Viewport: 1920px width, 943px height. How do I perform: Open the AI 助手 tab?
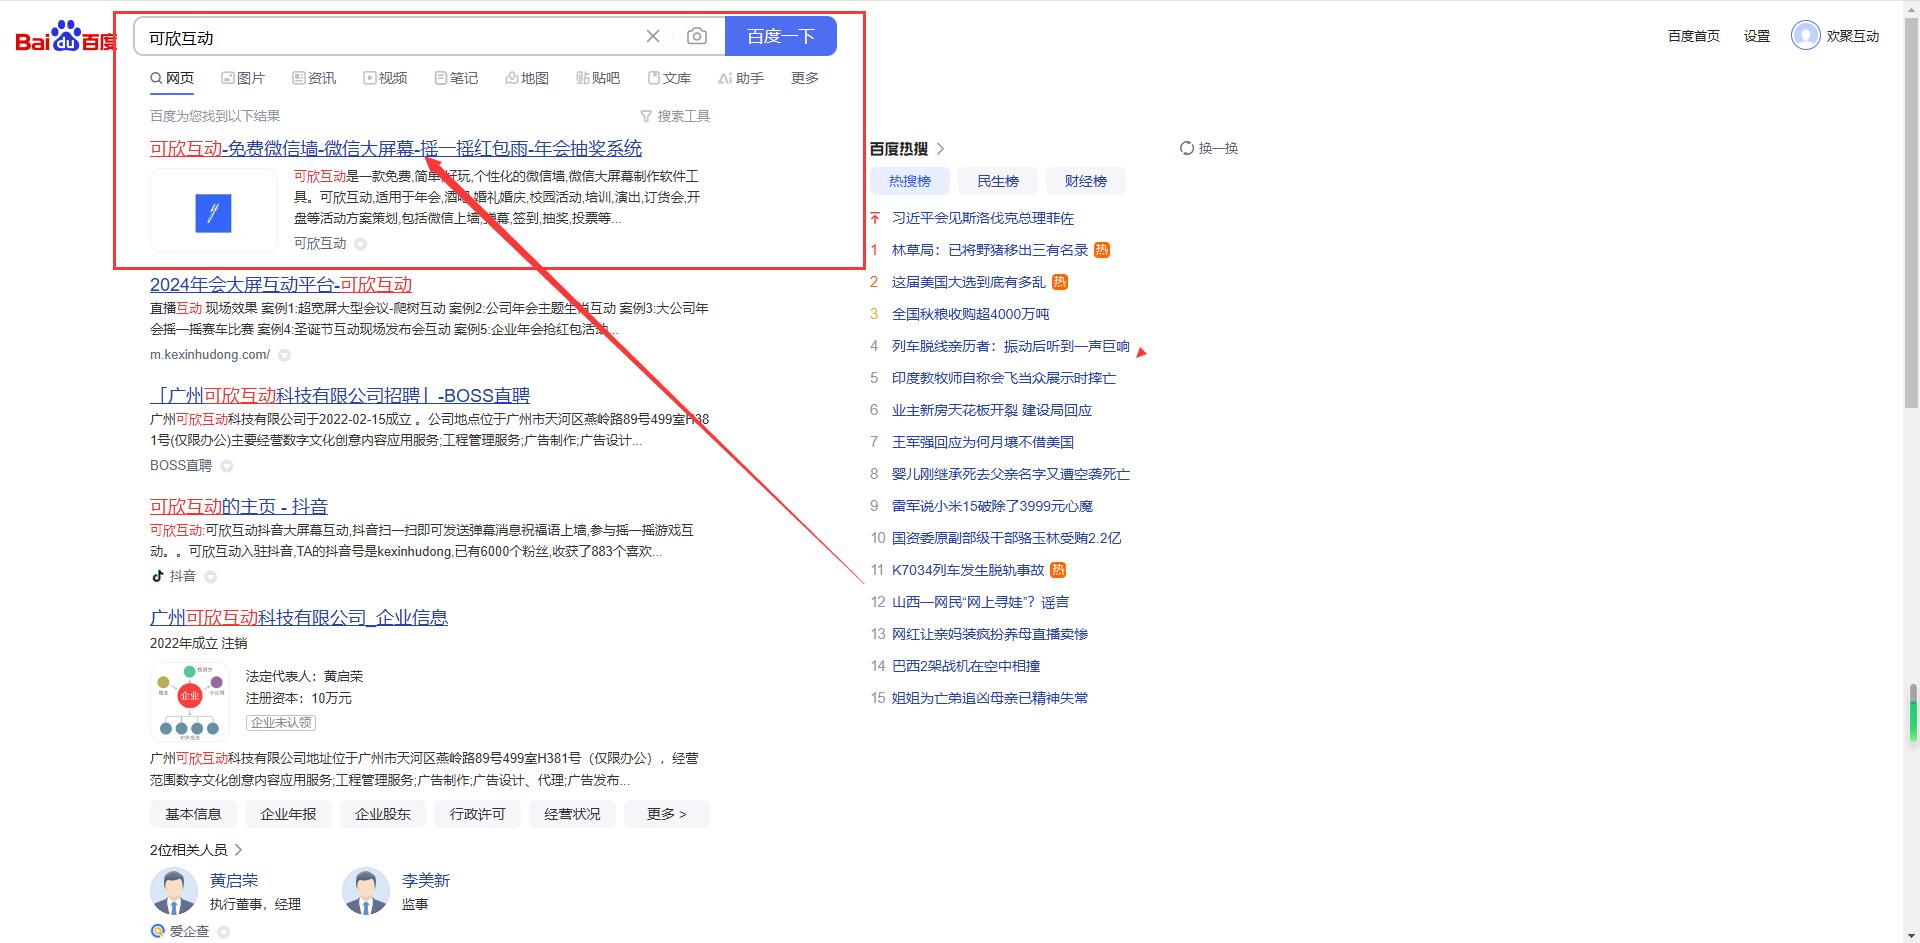pos(741,78)
